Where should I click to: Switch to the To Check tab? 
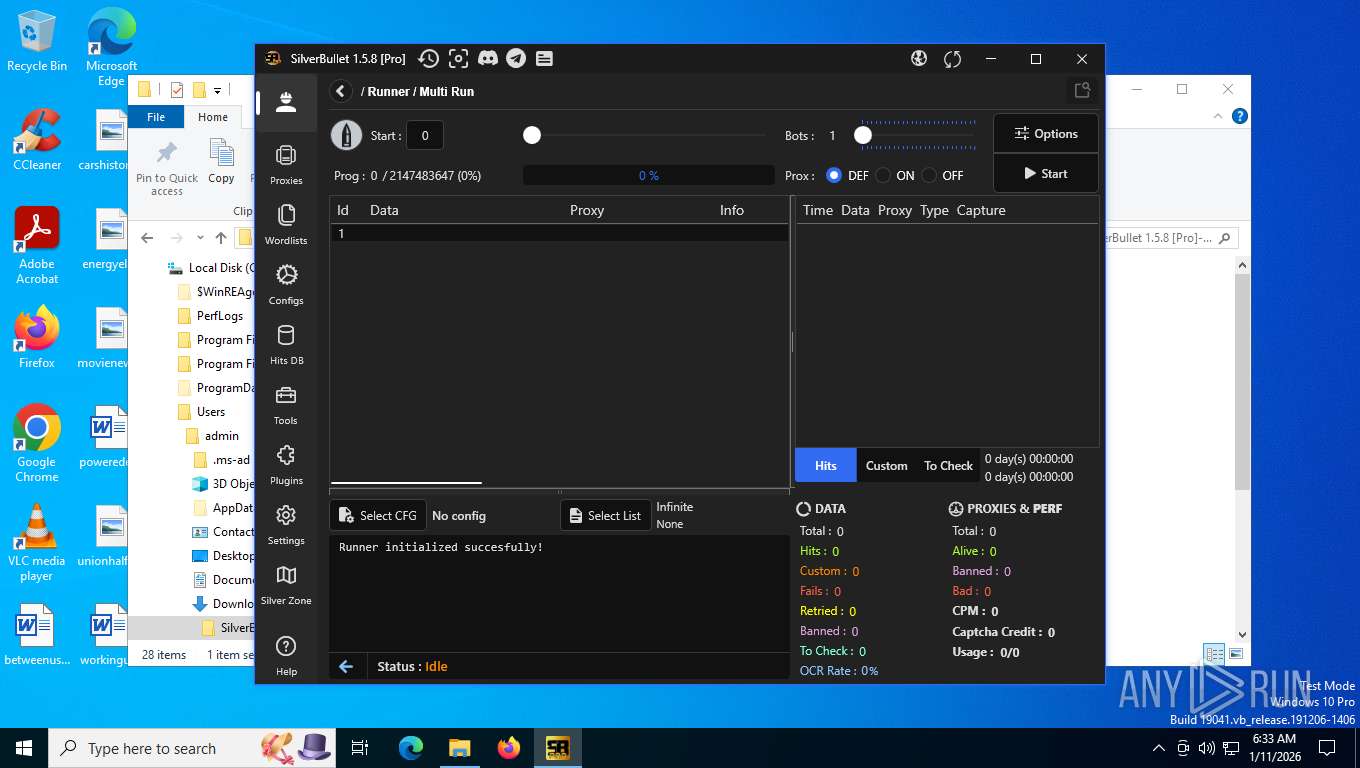(948, 465)
